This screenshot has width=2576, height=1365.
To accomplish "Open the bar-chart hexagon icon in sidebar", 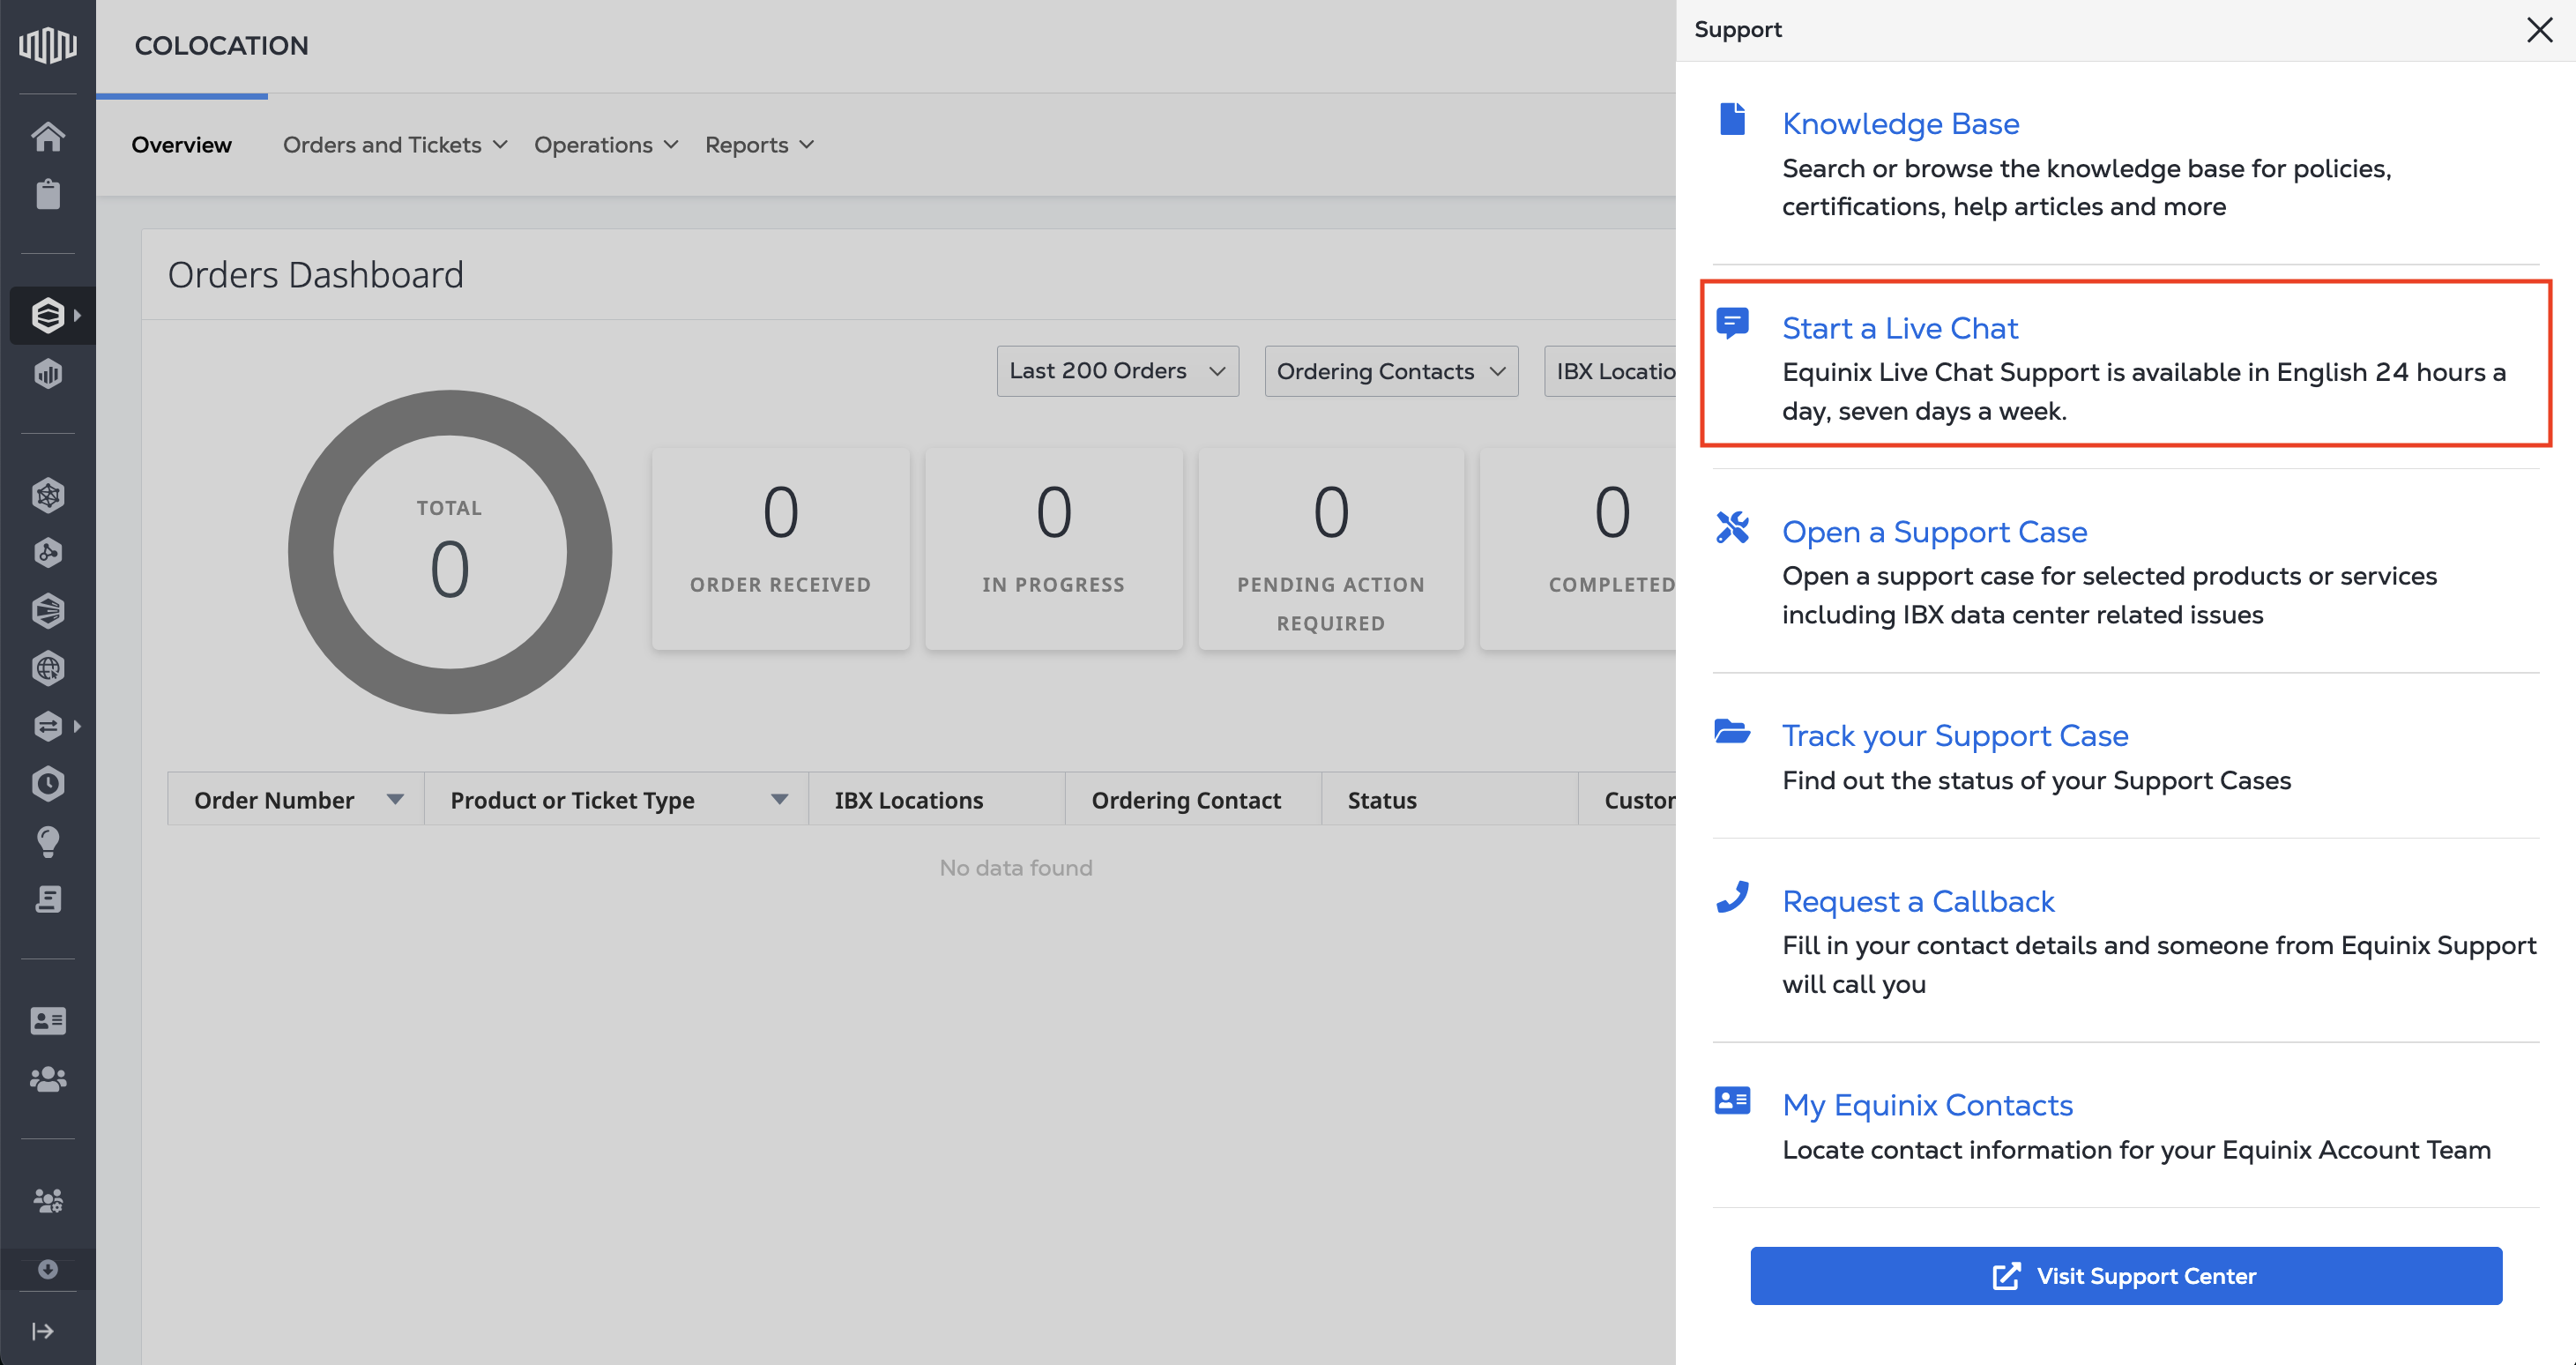I will coord(47,374).
